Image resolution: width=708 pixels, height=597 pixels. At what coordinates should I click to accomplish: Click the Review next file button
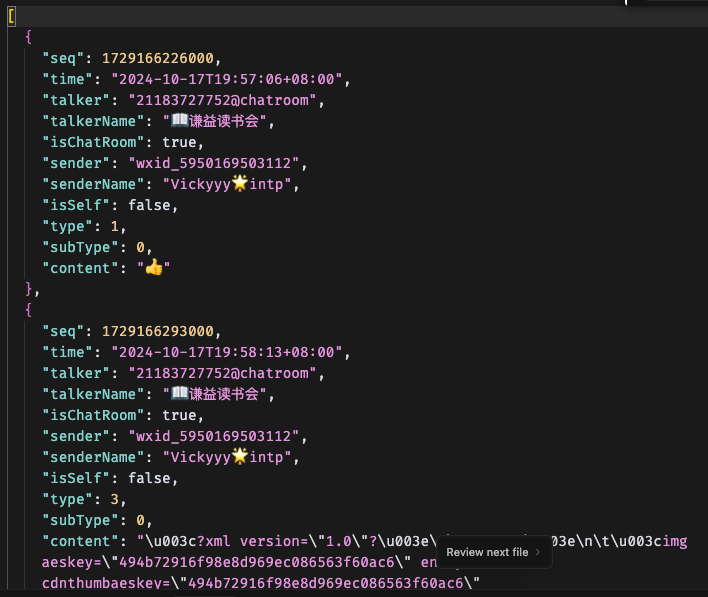tap(494, 552)
